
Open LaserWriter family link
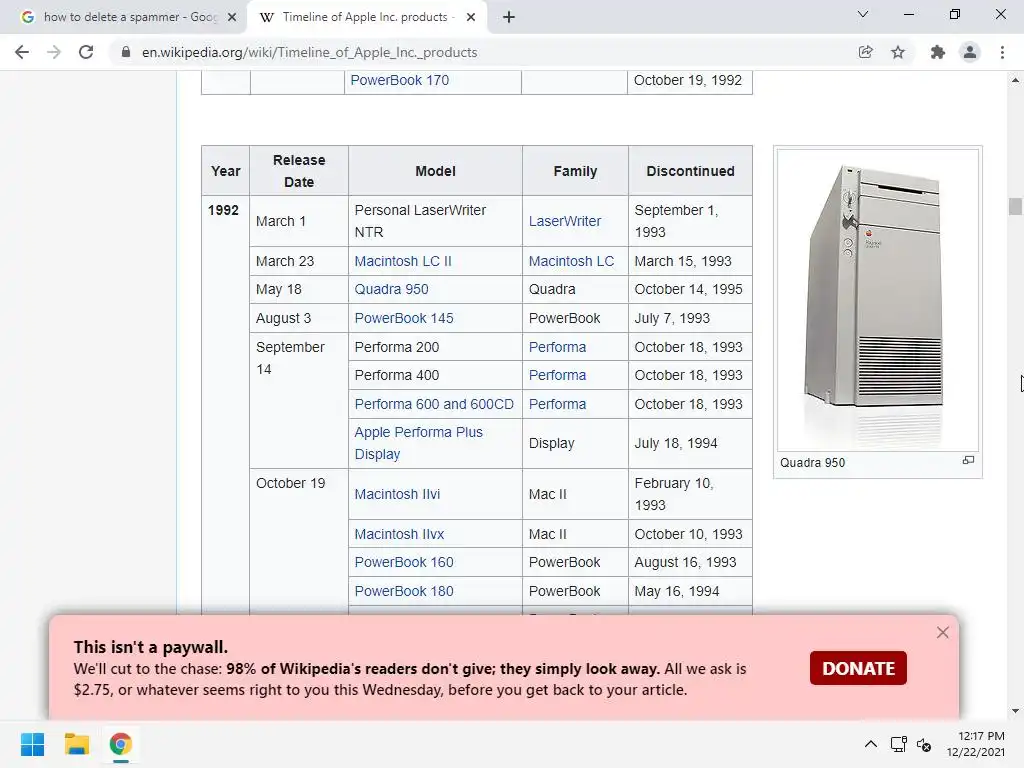click(x=565, y=221)
